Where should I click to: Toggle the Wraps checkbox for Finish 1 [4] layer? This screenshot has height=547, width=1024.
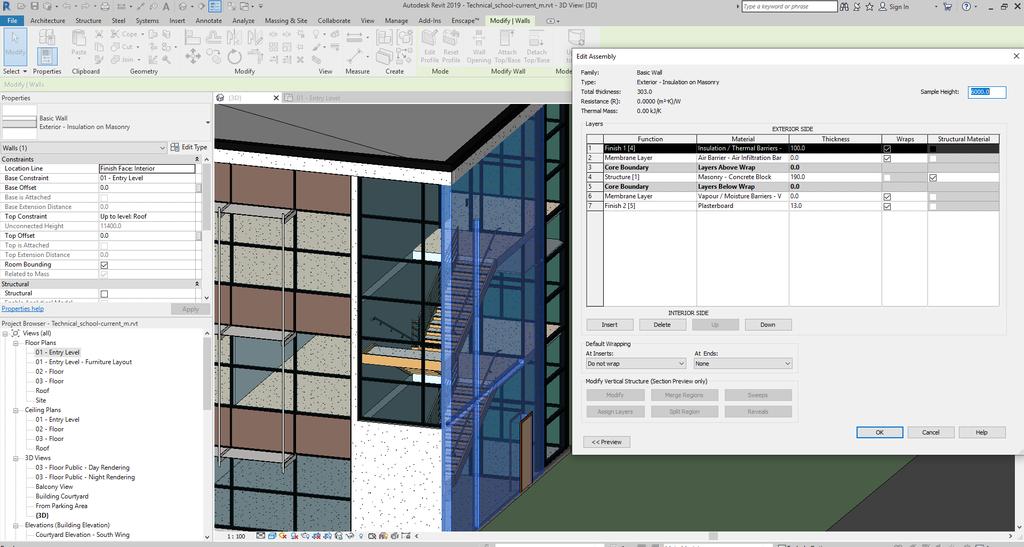point(886,148)
